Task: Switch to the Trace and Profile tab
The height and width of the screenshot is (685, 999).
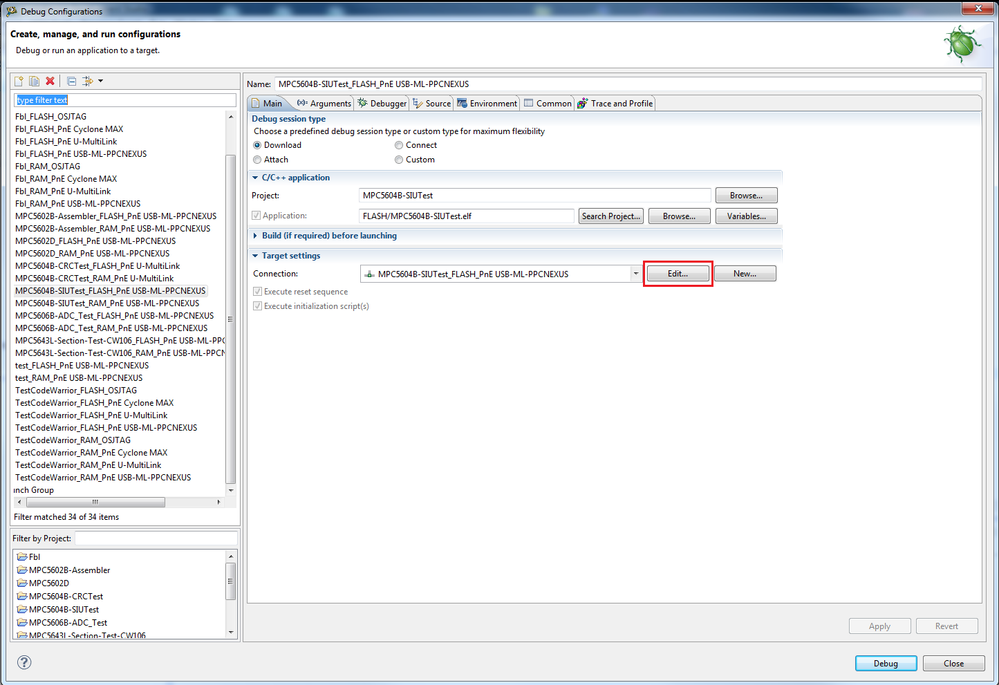Action: (x=615, y=103)
